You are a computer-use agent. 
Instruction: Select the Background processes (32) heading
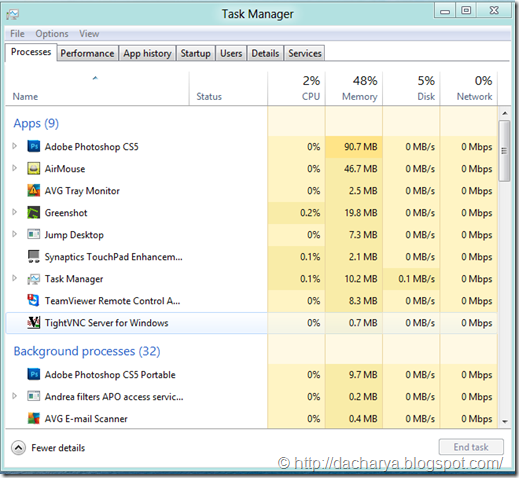point(87,351)
